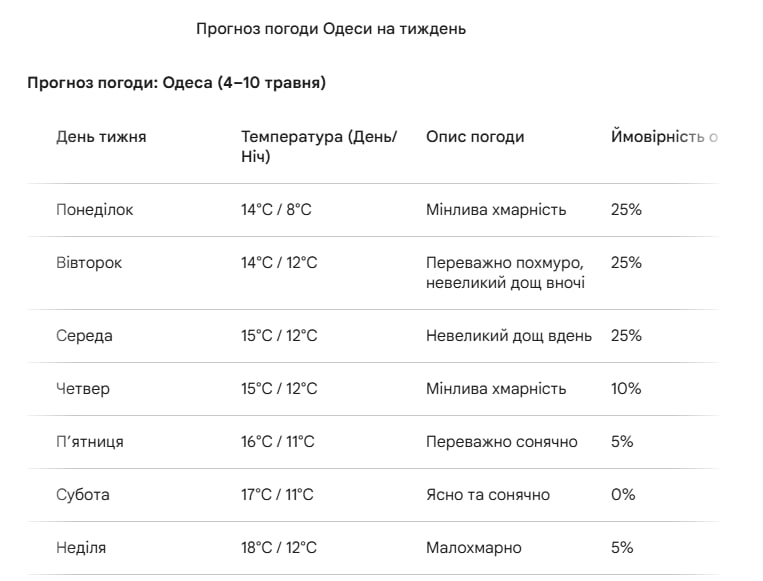763x581 pixels.
Task: Click the 'Середа' day cell
Action: coord(84,336)
